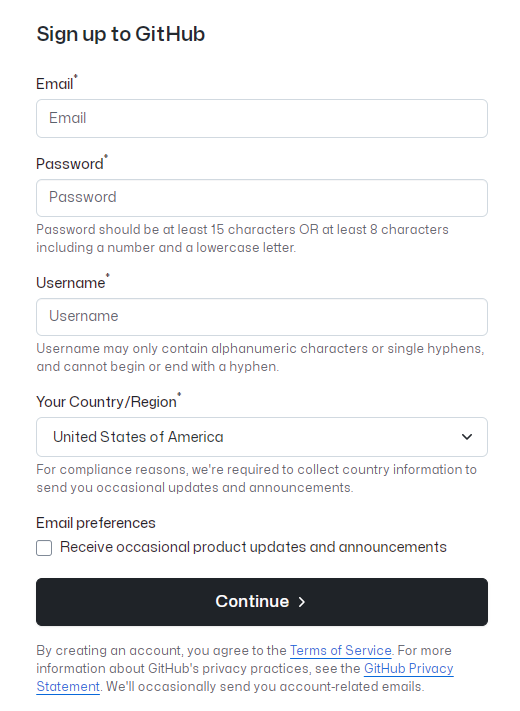
Task: Open the GitHub Privacy Statement link
Action: tap(245, 677)
